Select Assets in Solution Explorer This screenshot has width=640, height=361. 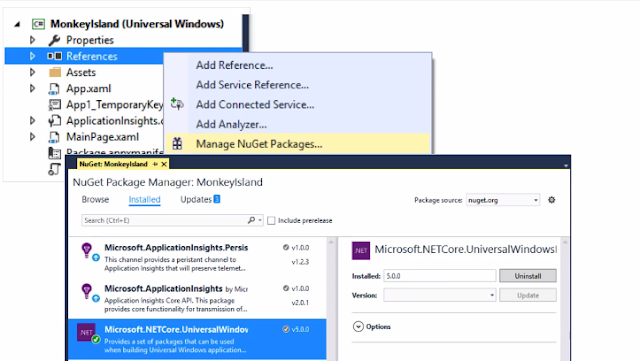81,72
